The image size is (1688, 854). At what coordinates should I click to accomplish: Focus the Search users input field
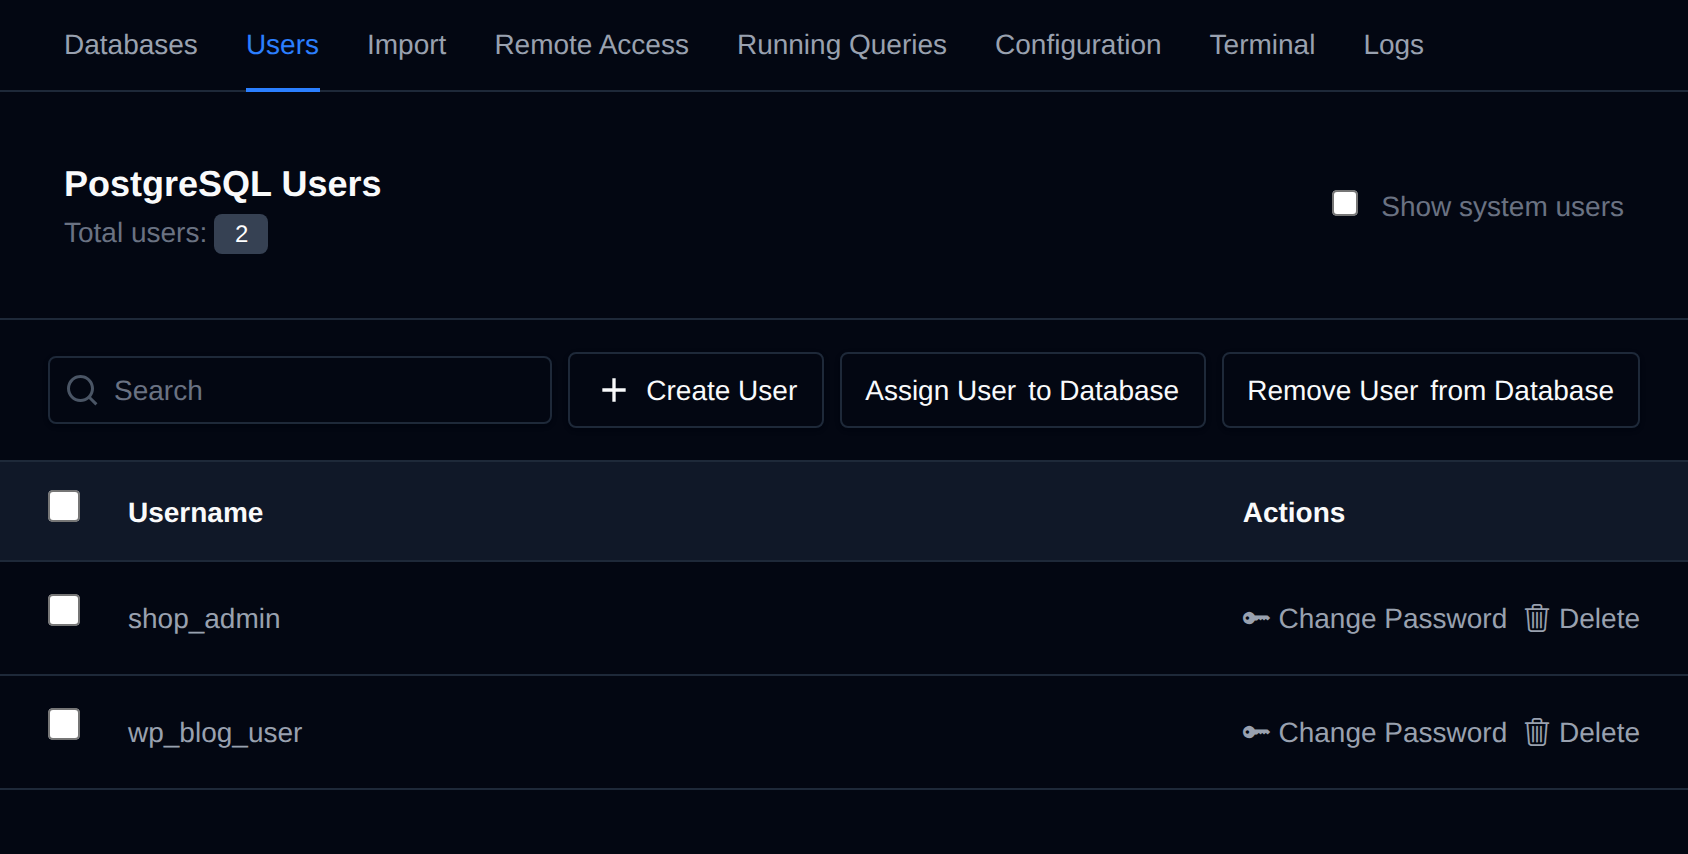pos(300,390)
